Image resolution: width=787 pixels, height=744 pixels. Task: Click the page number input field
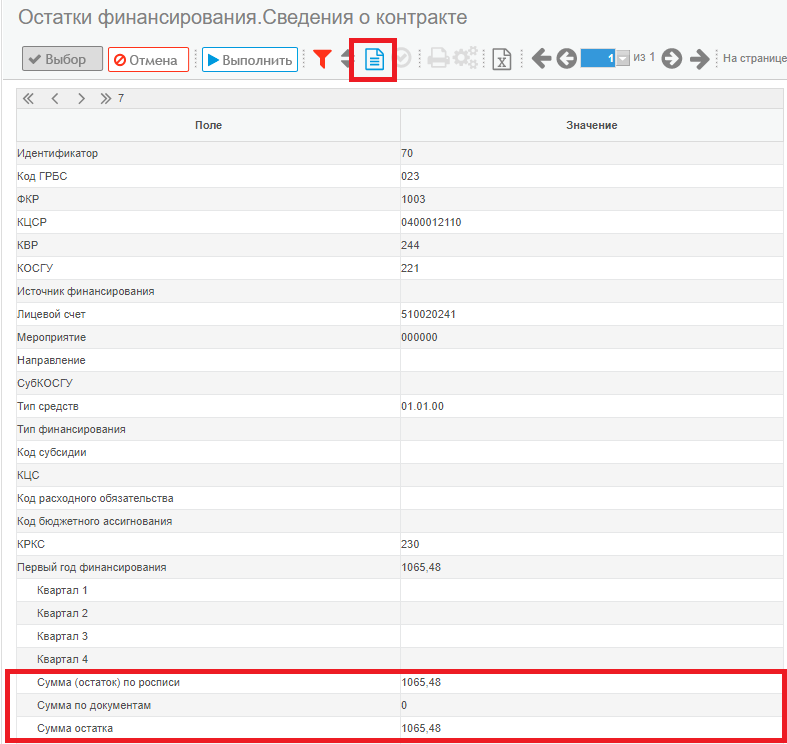tap(598, 58)
